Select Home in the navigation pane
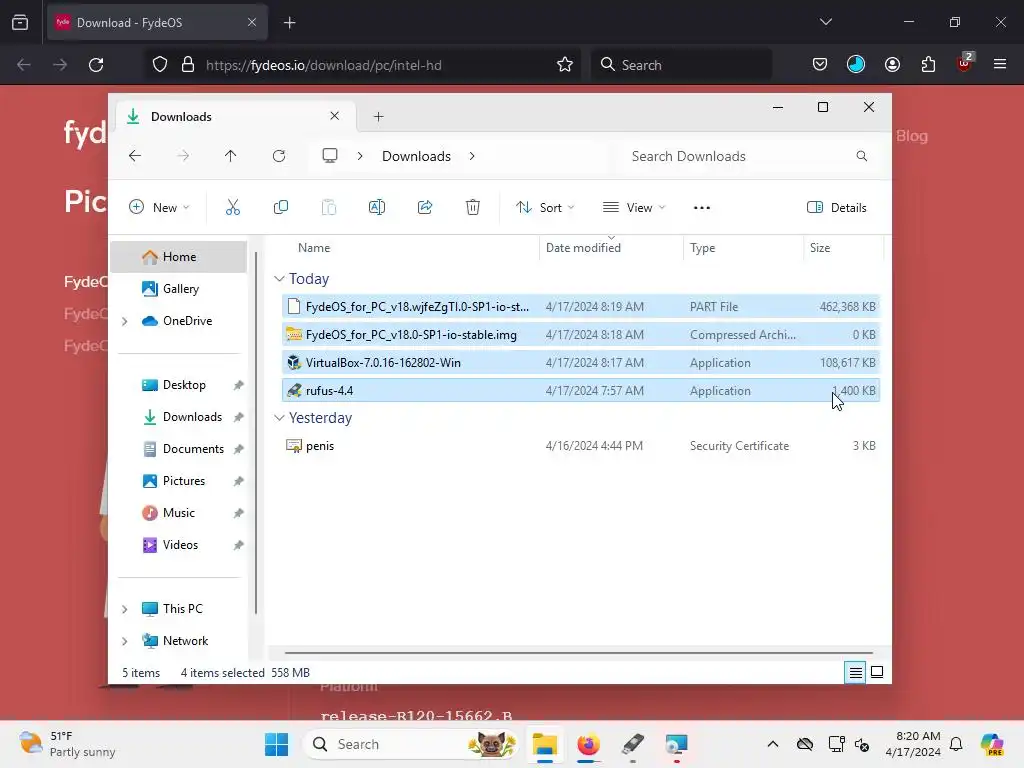1024x768 pixels. coord(178,257)
